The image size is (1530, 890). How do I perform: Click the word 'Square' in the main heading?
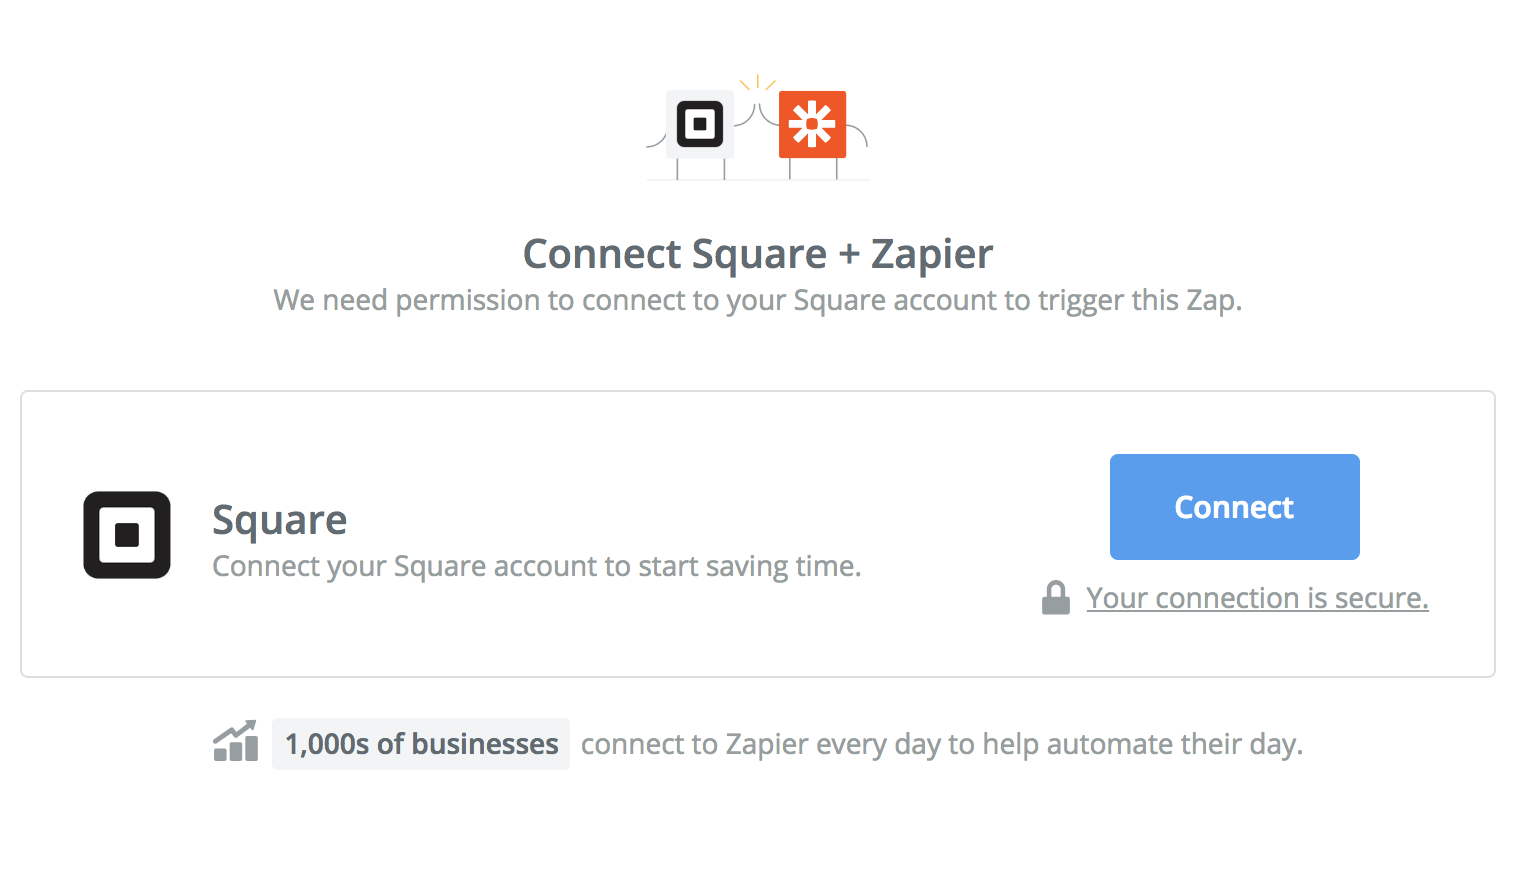(759, 254)
